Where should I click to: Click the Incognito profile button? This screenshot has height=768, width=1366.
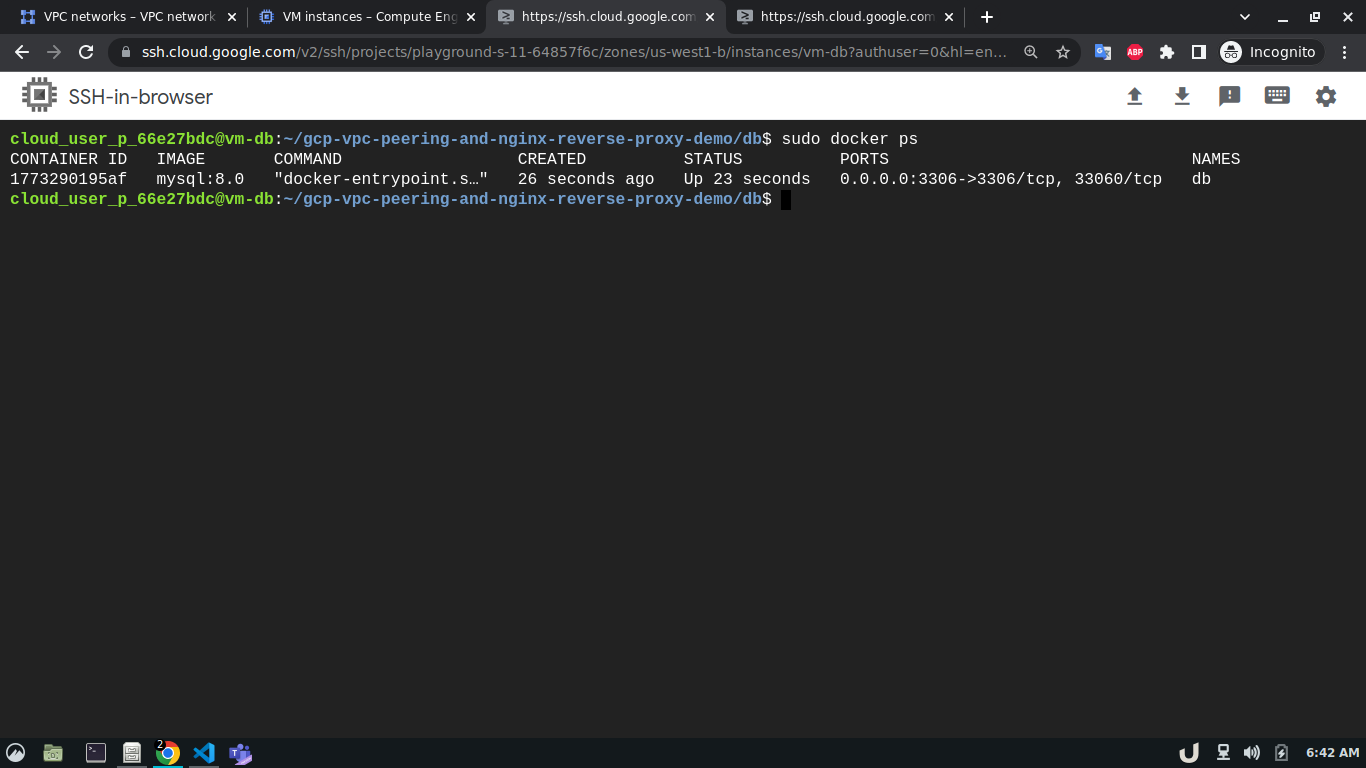click(1269, 52)
